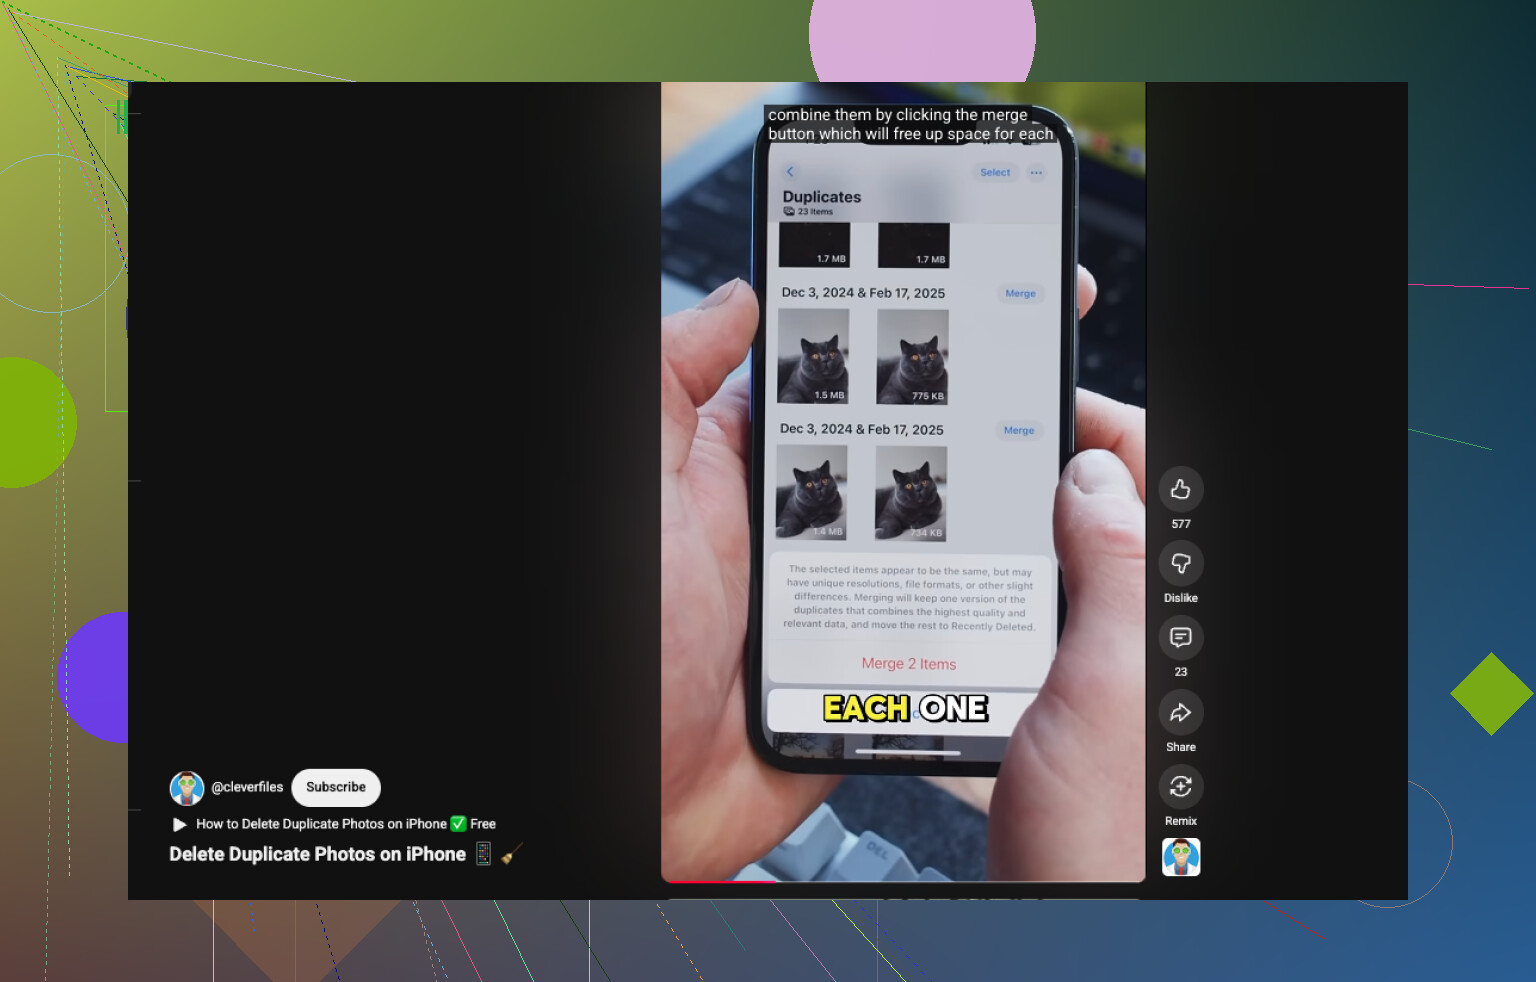
Task: Open the comments icon showing 23
Action: pos(1180,637)
